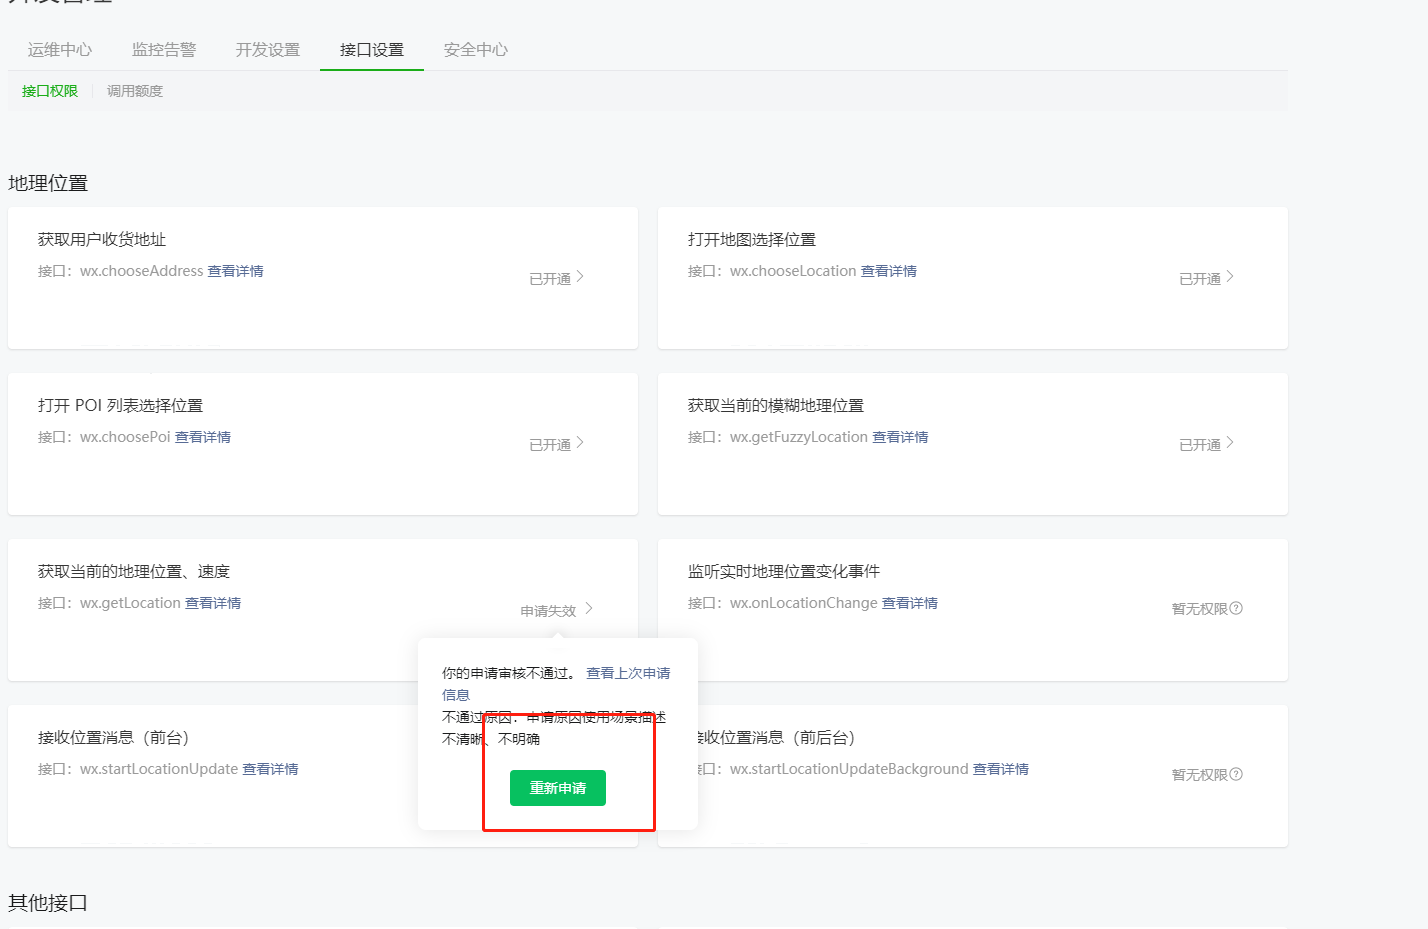Open the 安全中心 tab
The image size is (1428, 929).
[x=476, y=50]
